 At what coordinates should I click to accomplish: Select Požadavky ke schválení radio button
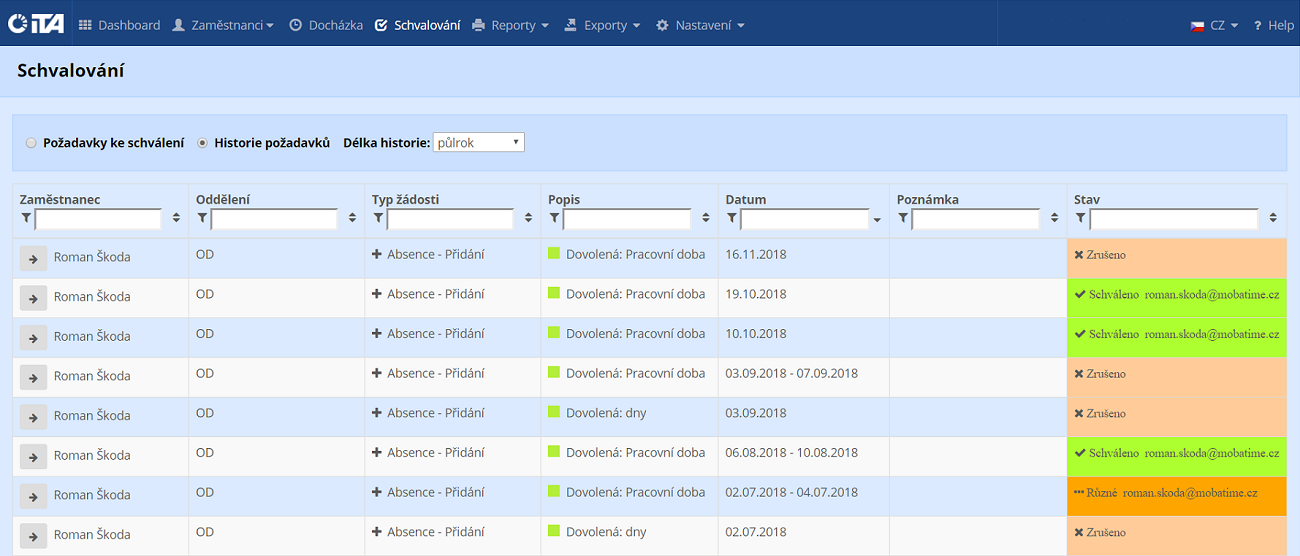pos(31,143)
